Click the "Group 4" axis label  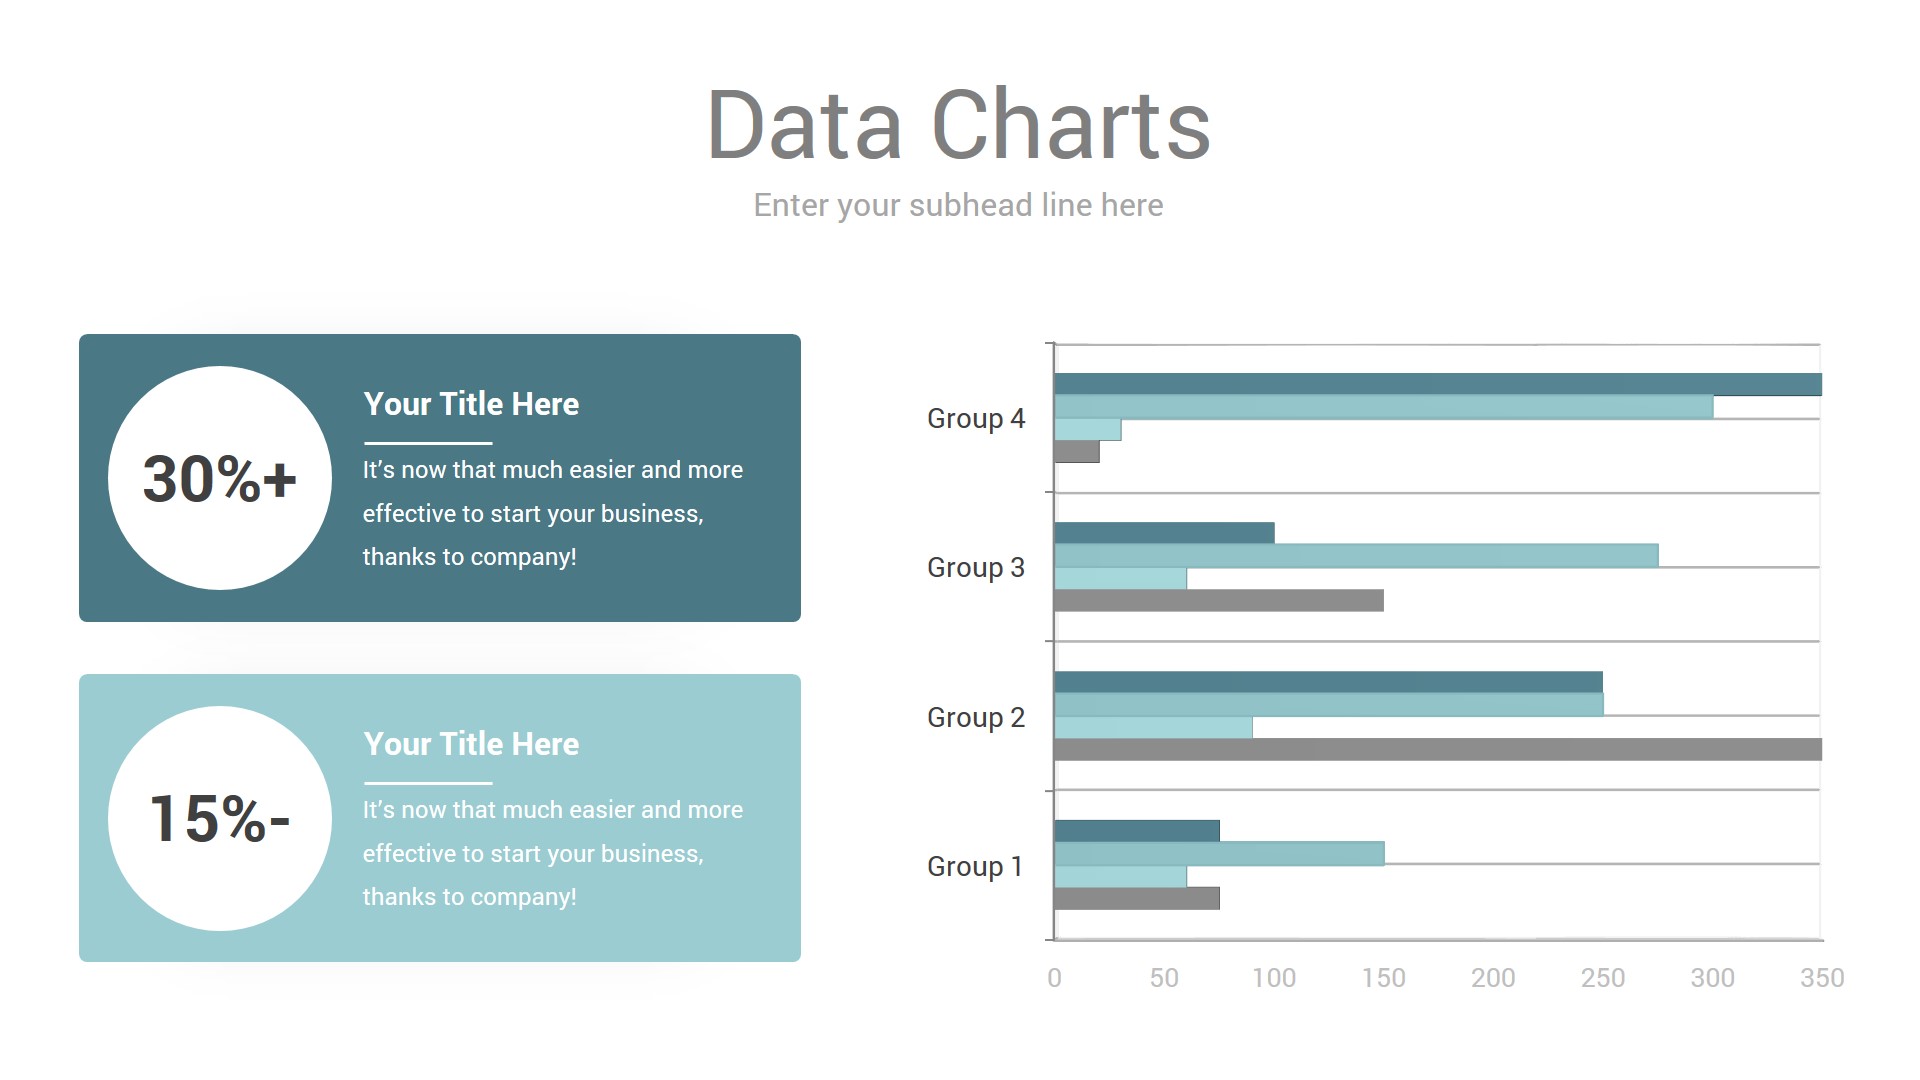[976, 418]
